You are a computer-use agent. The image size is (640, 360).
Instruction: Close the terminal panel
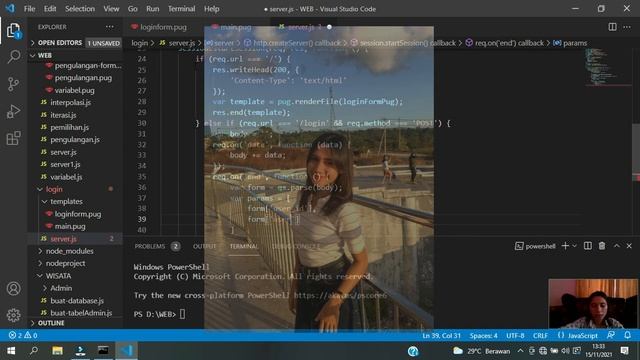point(629,246)
